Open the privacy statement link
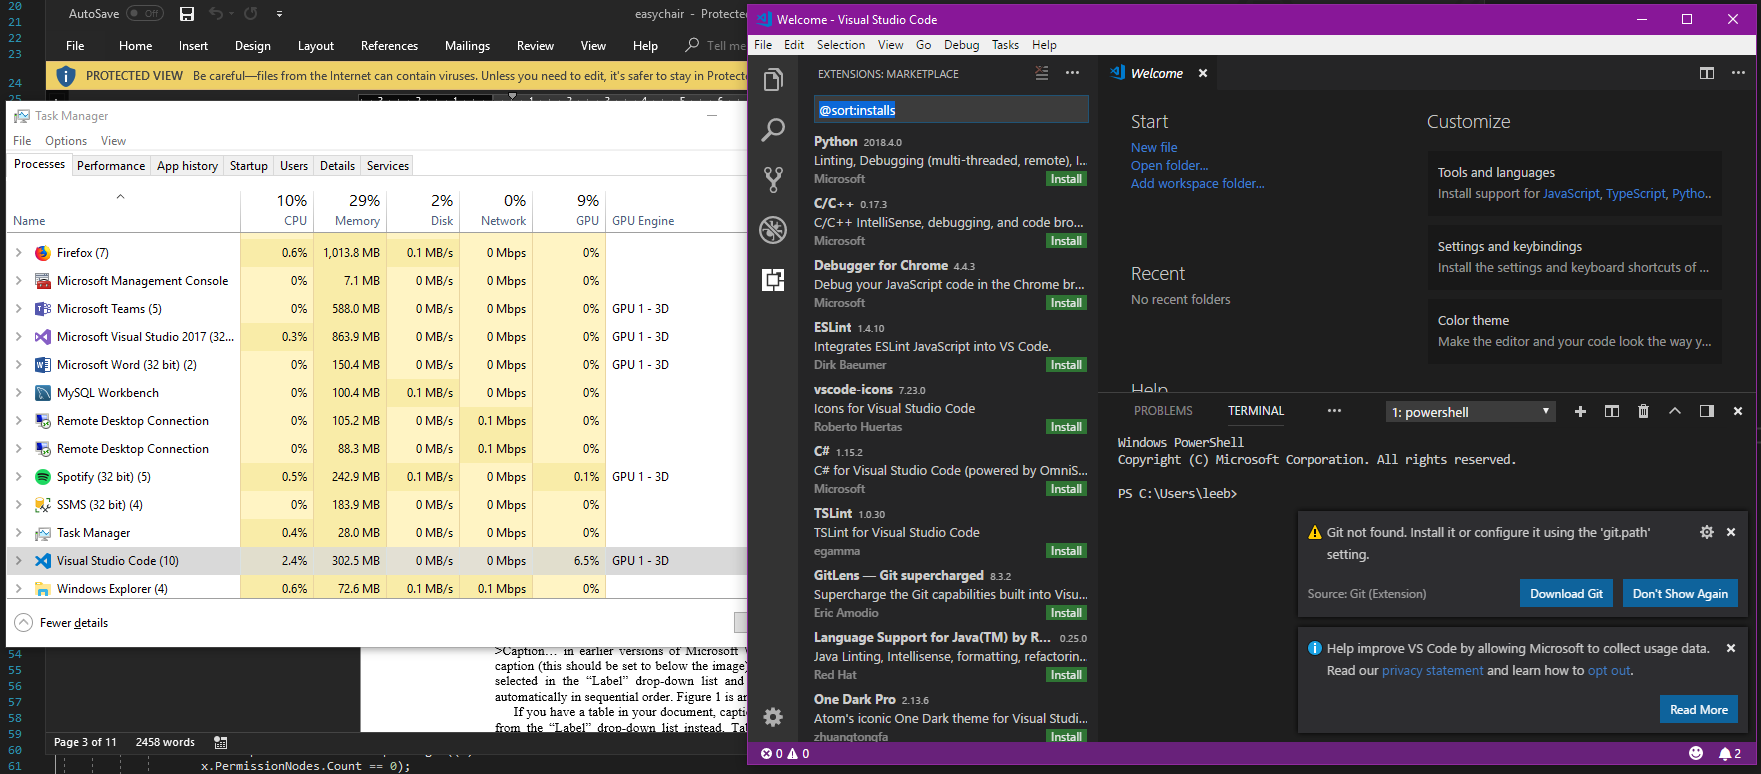Image resolution: width=1761 pixels, height=774 pixels. tap(1433, 671)
